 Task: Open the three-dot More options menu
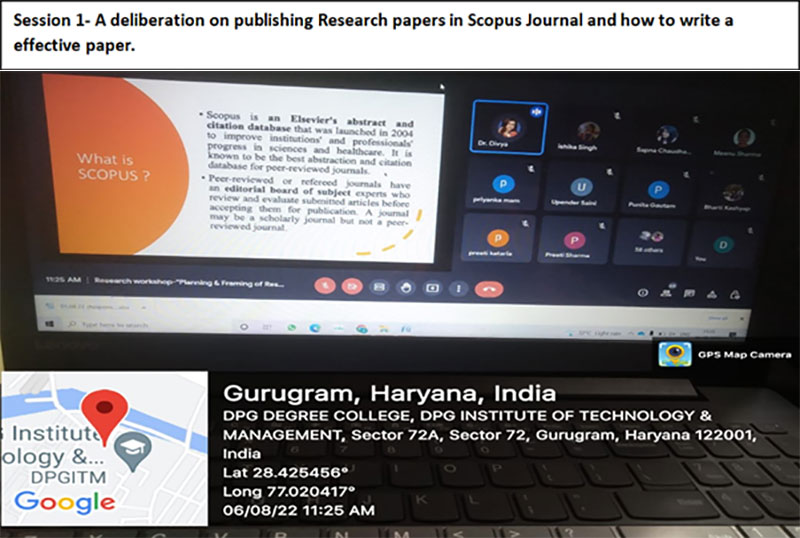[458, 289]
